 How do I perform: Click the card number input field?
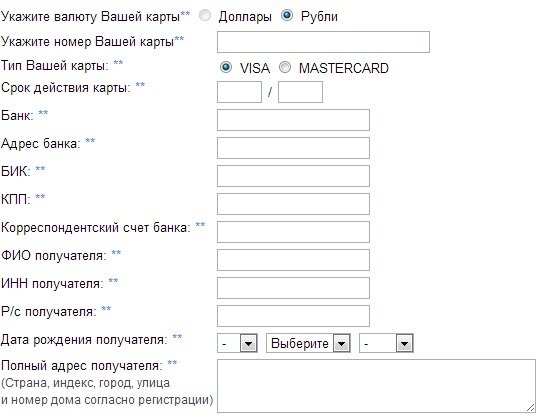[x=323, y=42]
